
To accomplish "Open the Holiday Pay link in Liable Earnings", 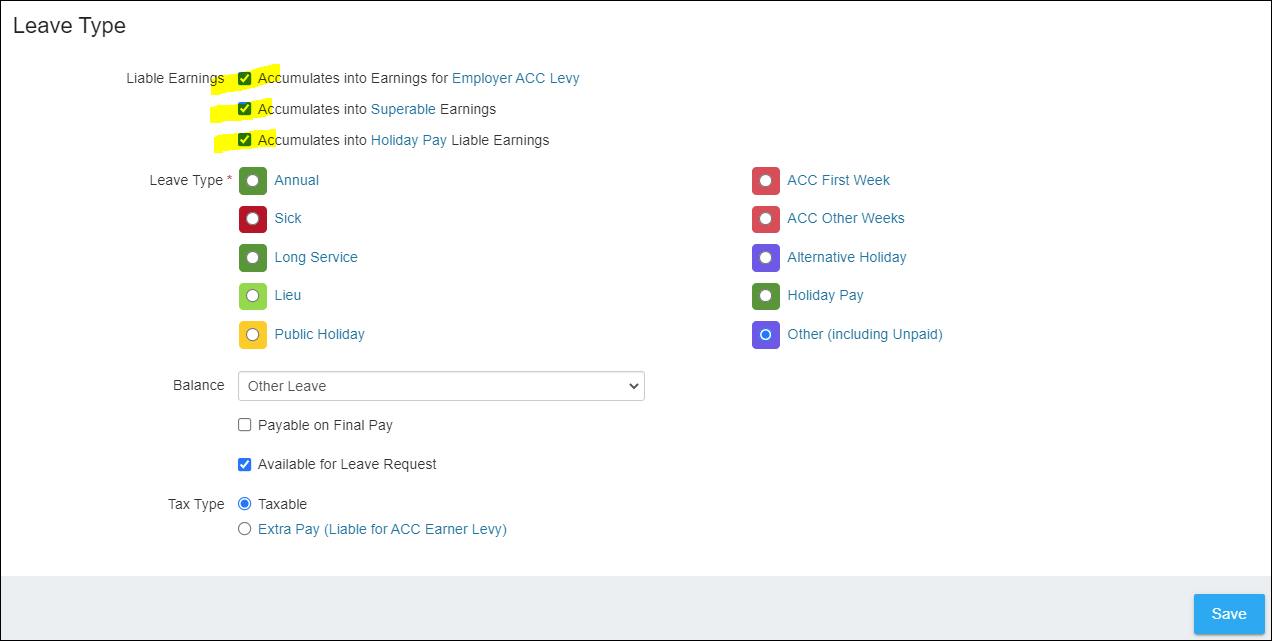I will pos(409,140).
